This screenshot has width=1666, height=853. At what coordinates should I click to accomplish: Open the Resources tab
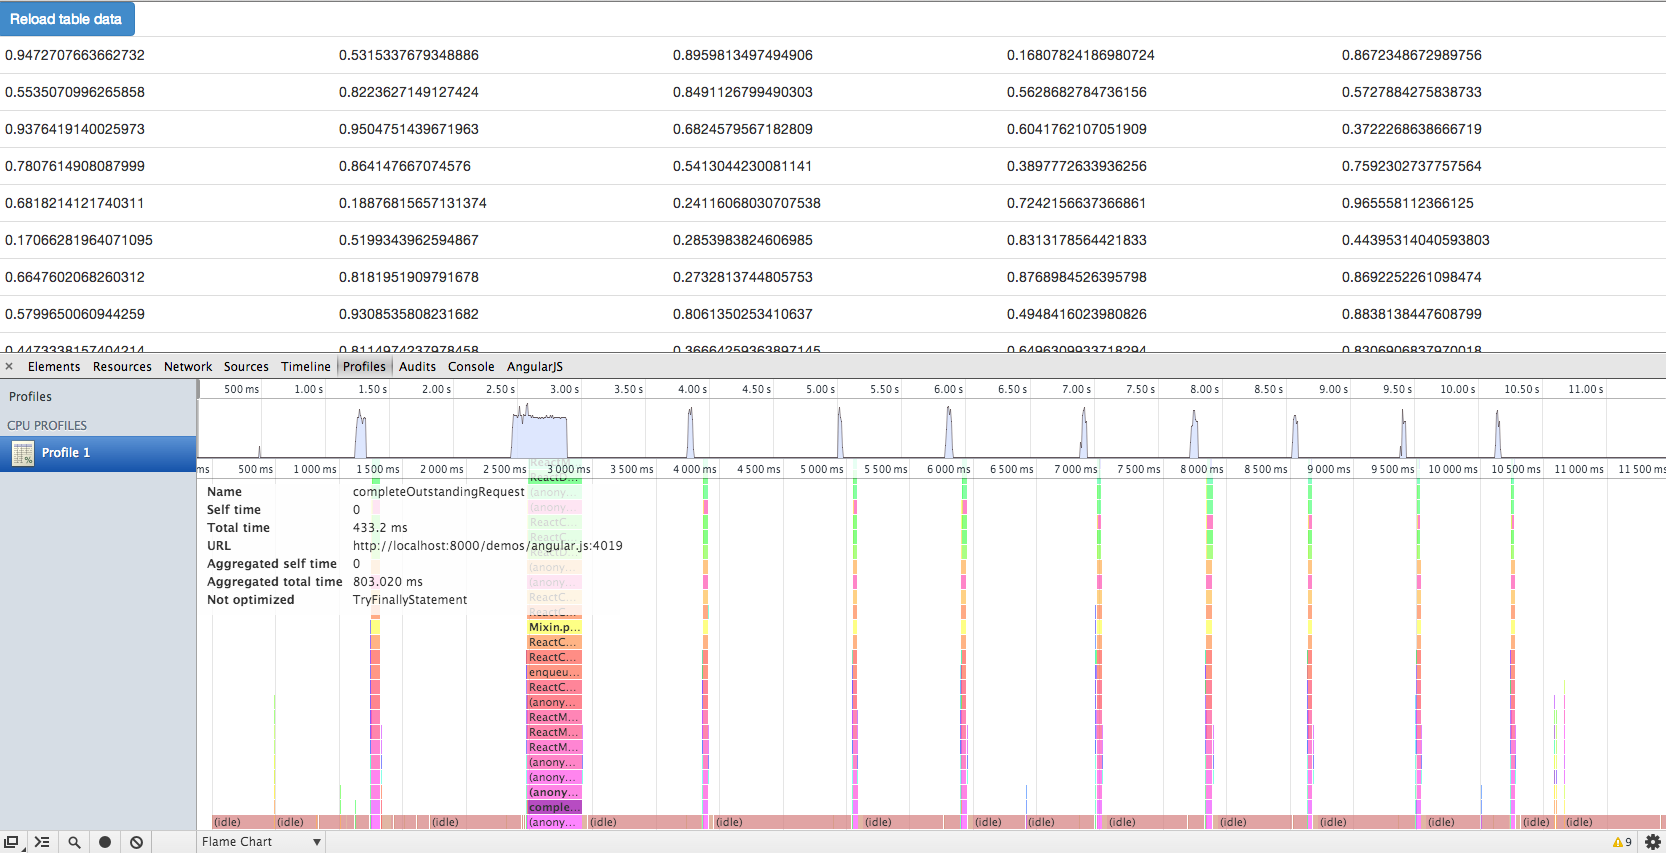pos(122,367)
